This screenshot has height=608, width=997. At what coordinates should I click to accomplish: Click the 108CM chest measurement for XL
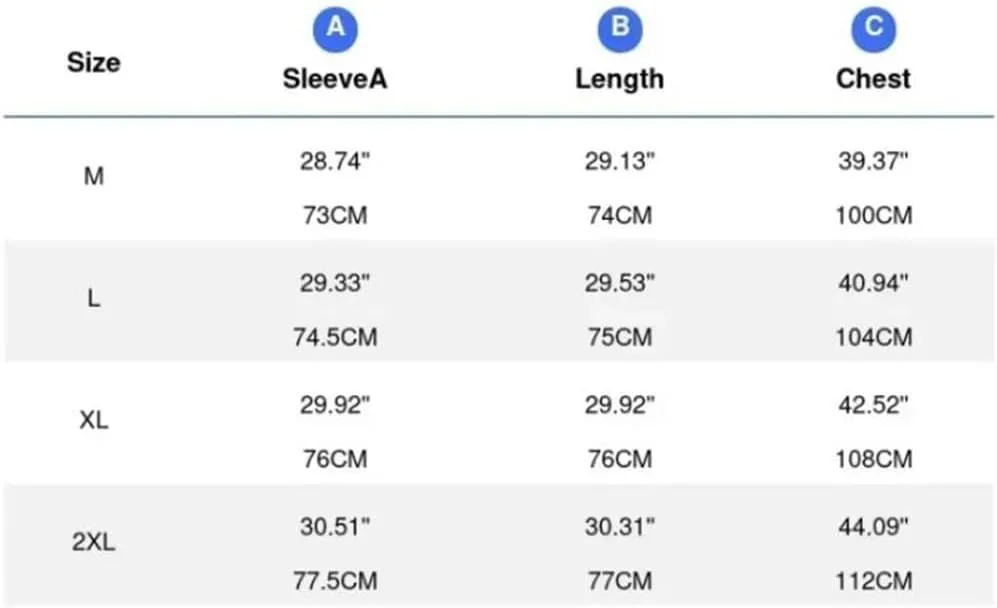[874, 459]
